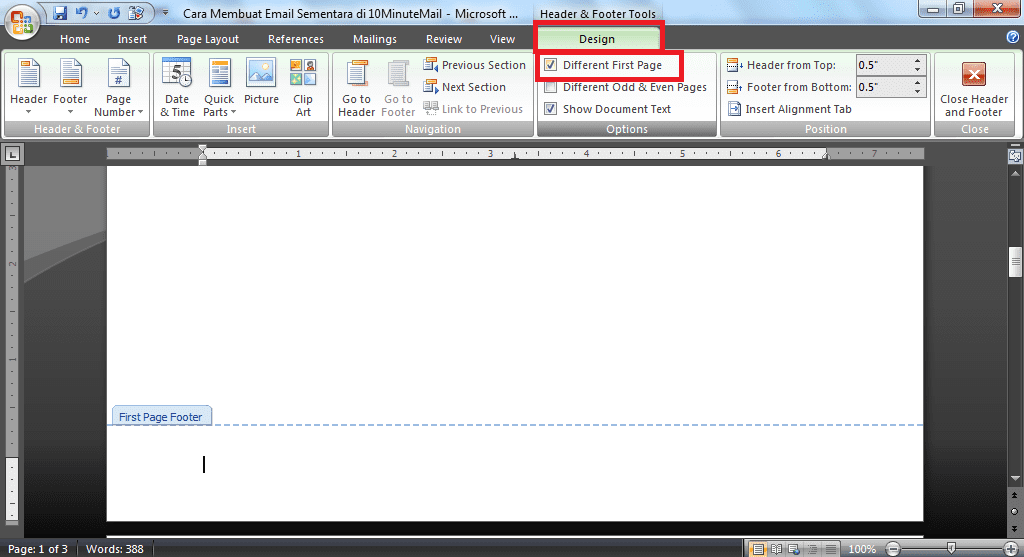This screenshot has height=557, width=1024.
Task: Insert Clip Art
Action: (303, 88)
